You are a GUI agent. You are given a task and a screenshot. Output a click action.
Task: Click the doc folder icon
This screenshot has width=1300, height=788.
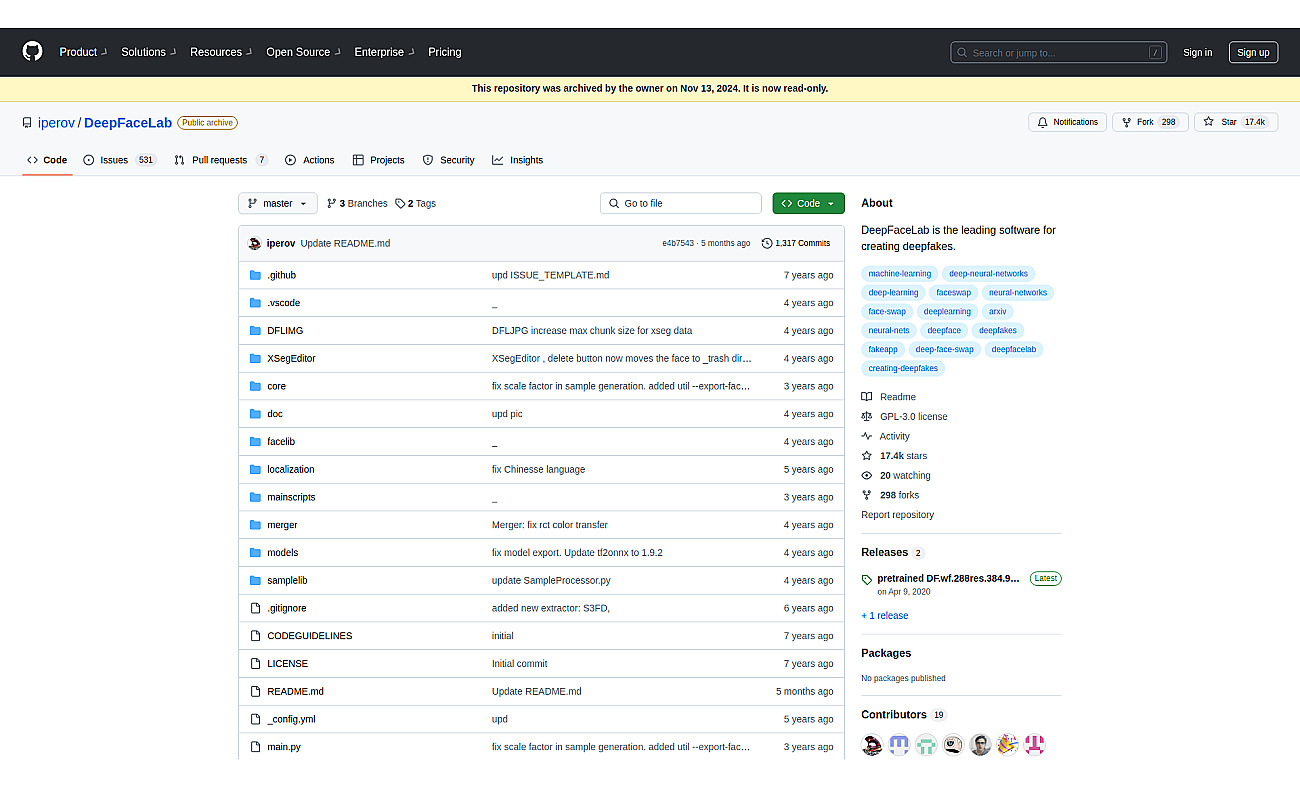256,414
